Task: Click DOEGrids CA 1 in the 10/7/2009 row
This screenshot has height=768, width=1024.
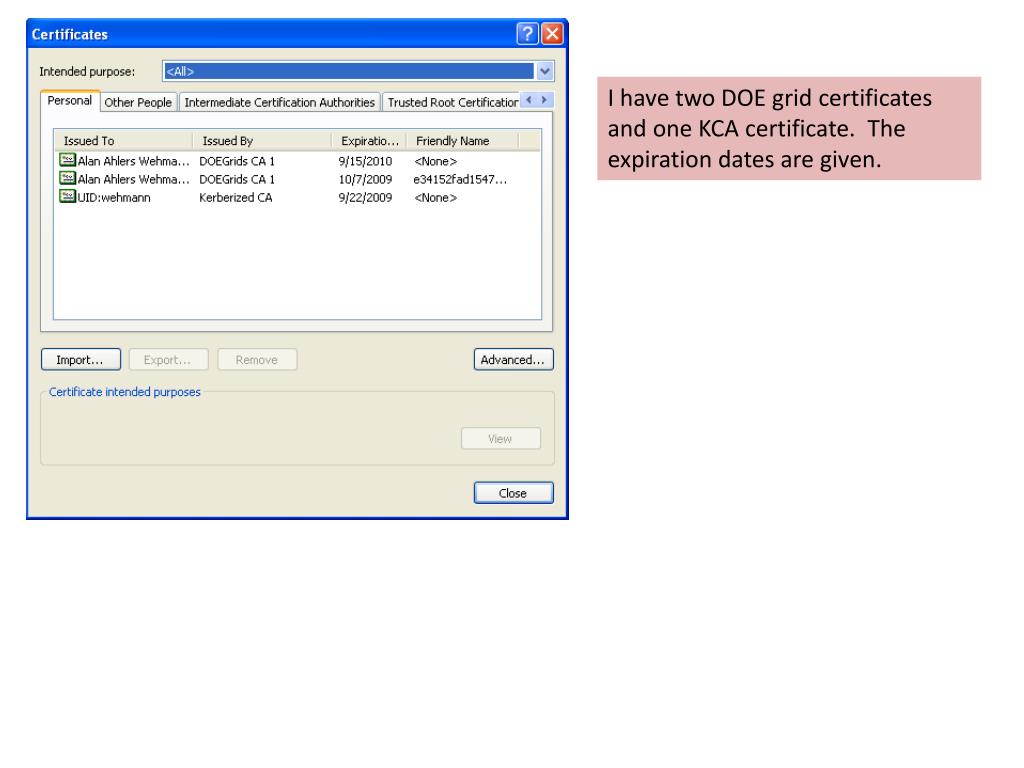Action: [x=237, y=180]
